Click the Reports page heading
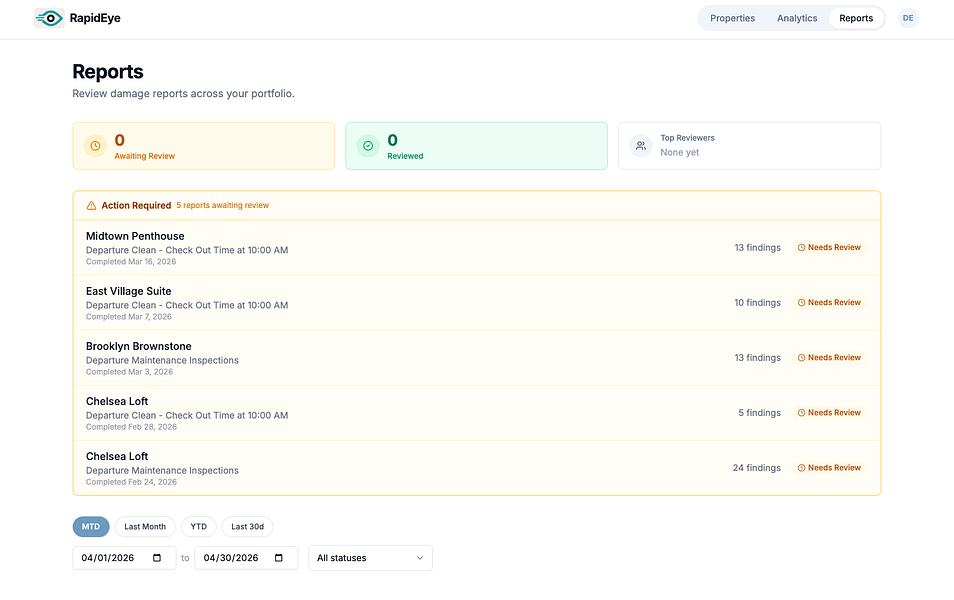Viewport: 954px width, 600px height. (x=108, y=72)
